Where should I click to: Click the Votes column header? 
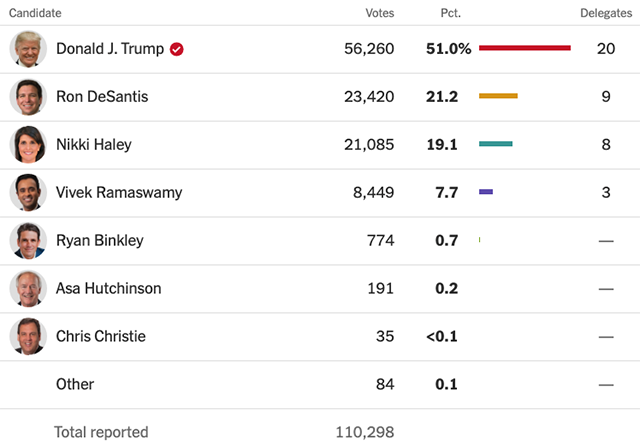coord(380,13)
